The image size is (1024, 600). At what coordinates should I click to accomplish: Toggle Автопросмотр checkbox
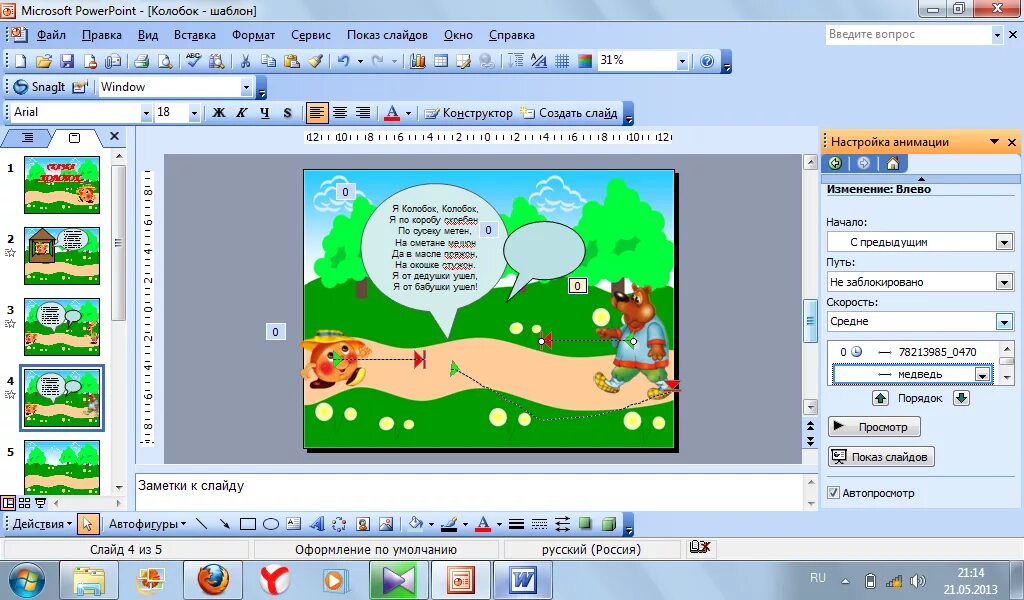coord(833,493)
